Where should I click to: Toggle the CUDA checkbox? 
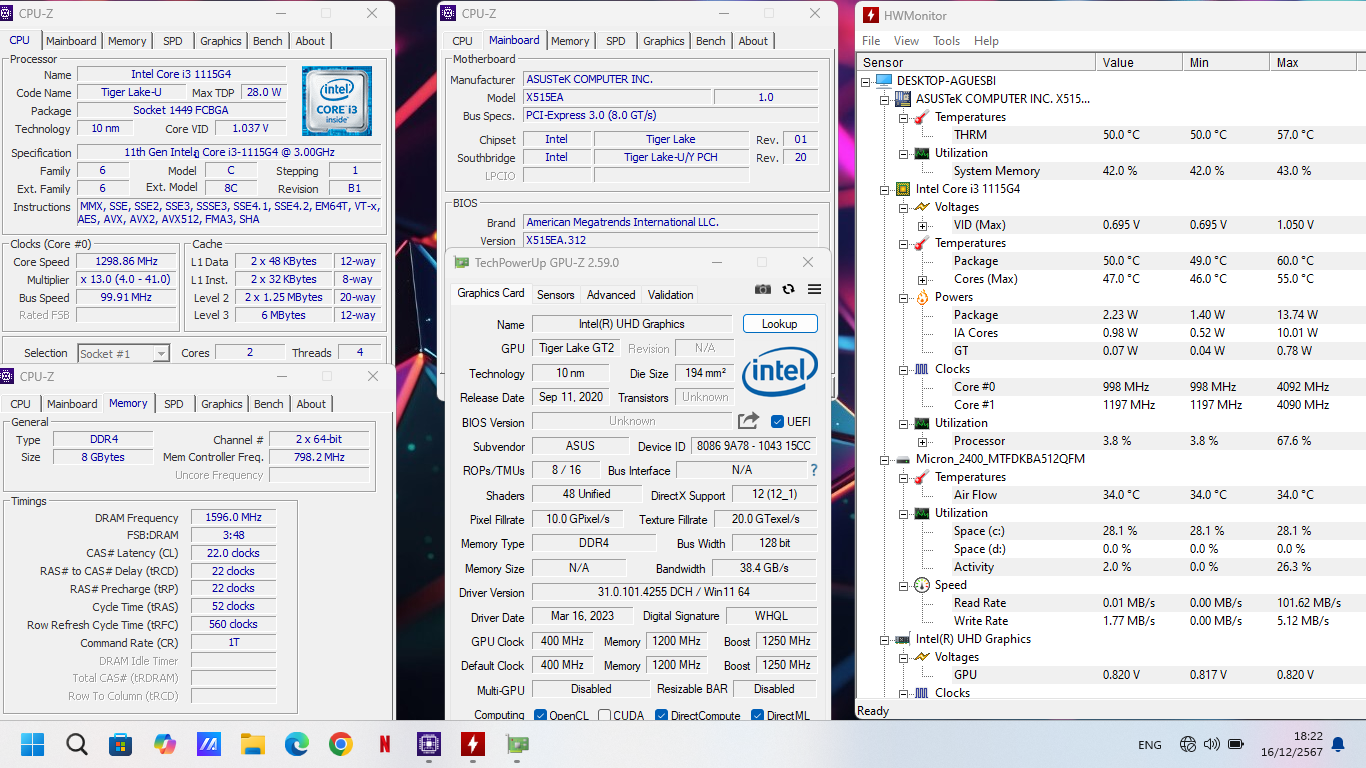(x=603, y=715)
